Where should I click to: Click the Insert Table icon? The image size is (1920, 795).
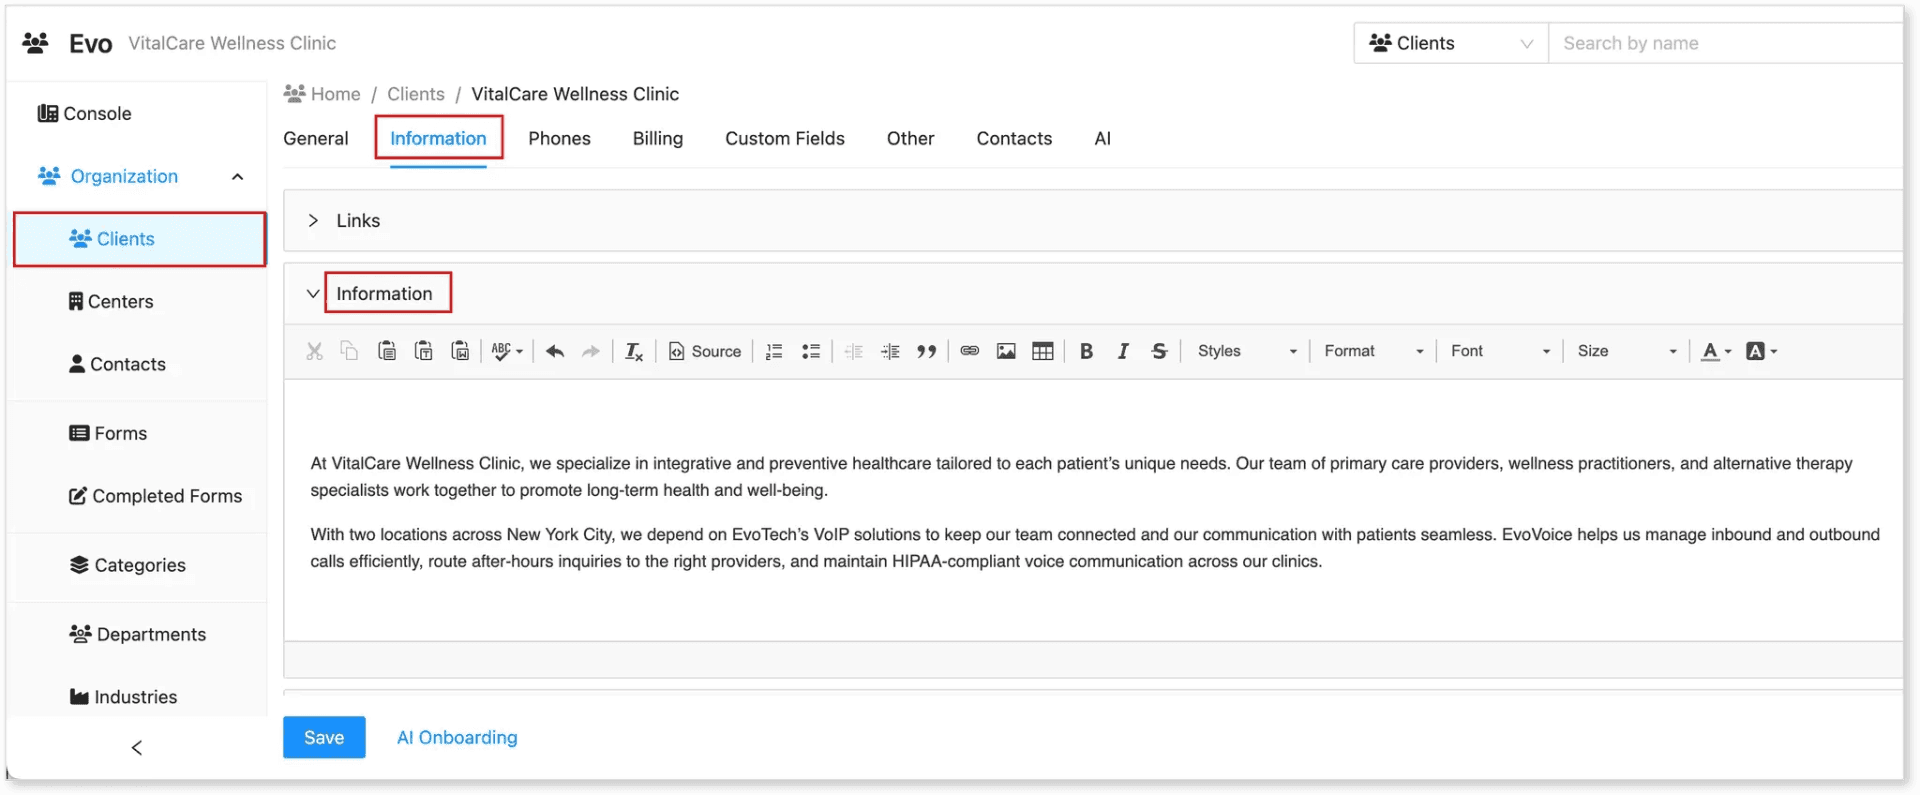(x=1043, y=351)
